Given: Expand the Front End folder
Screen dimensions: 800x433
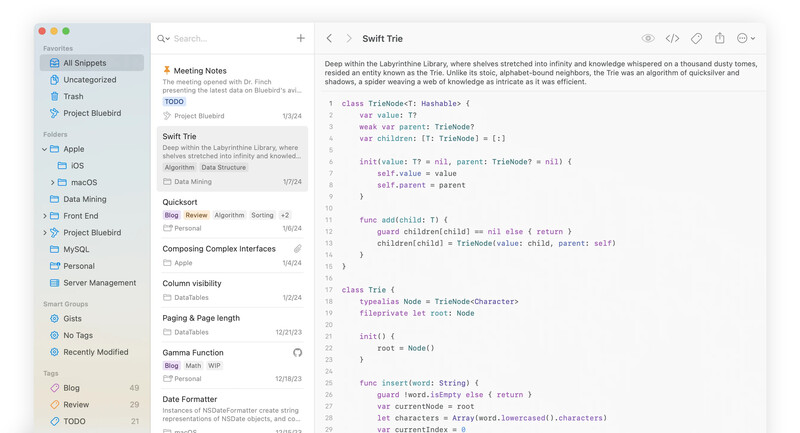Looking at the screenshot, I should [x=44, y=216].
